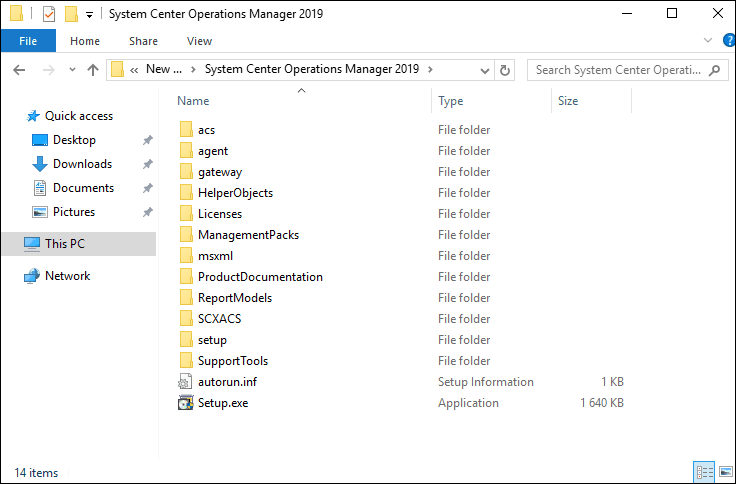Screen dimensions: 736x484
Task: Open Pictures in navigation pane
Action: click(x=74, y=212)
